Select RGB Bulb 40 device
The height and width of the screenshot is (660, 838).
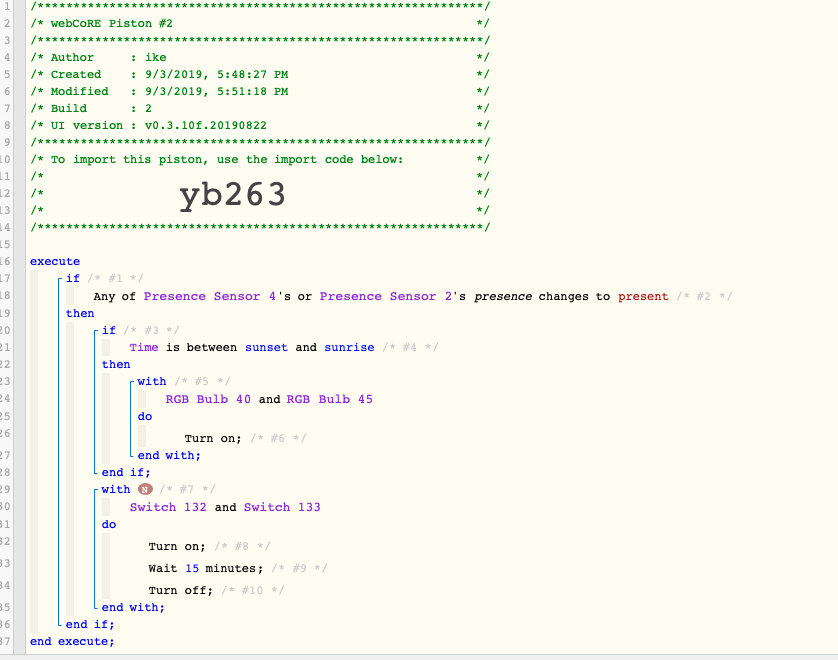208,399
